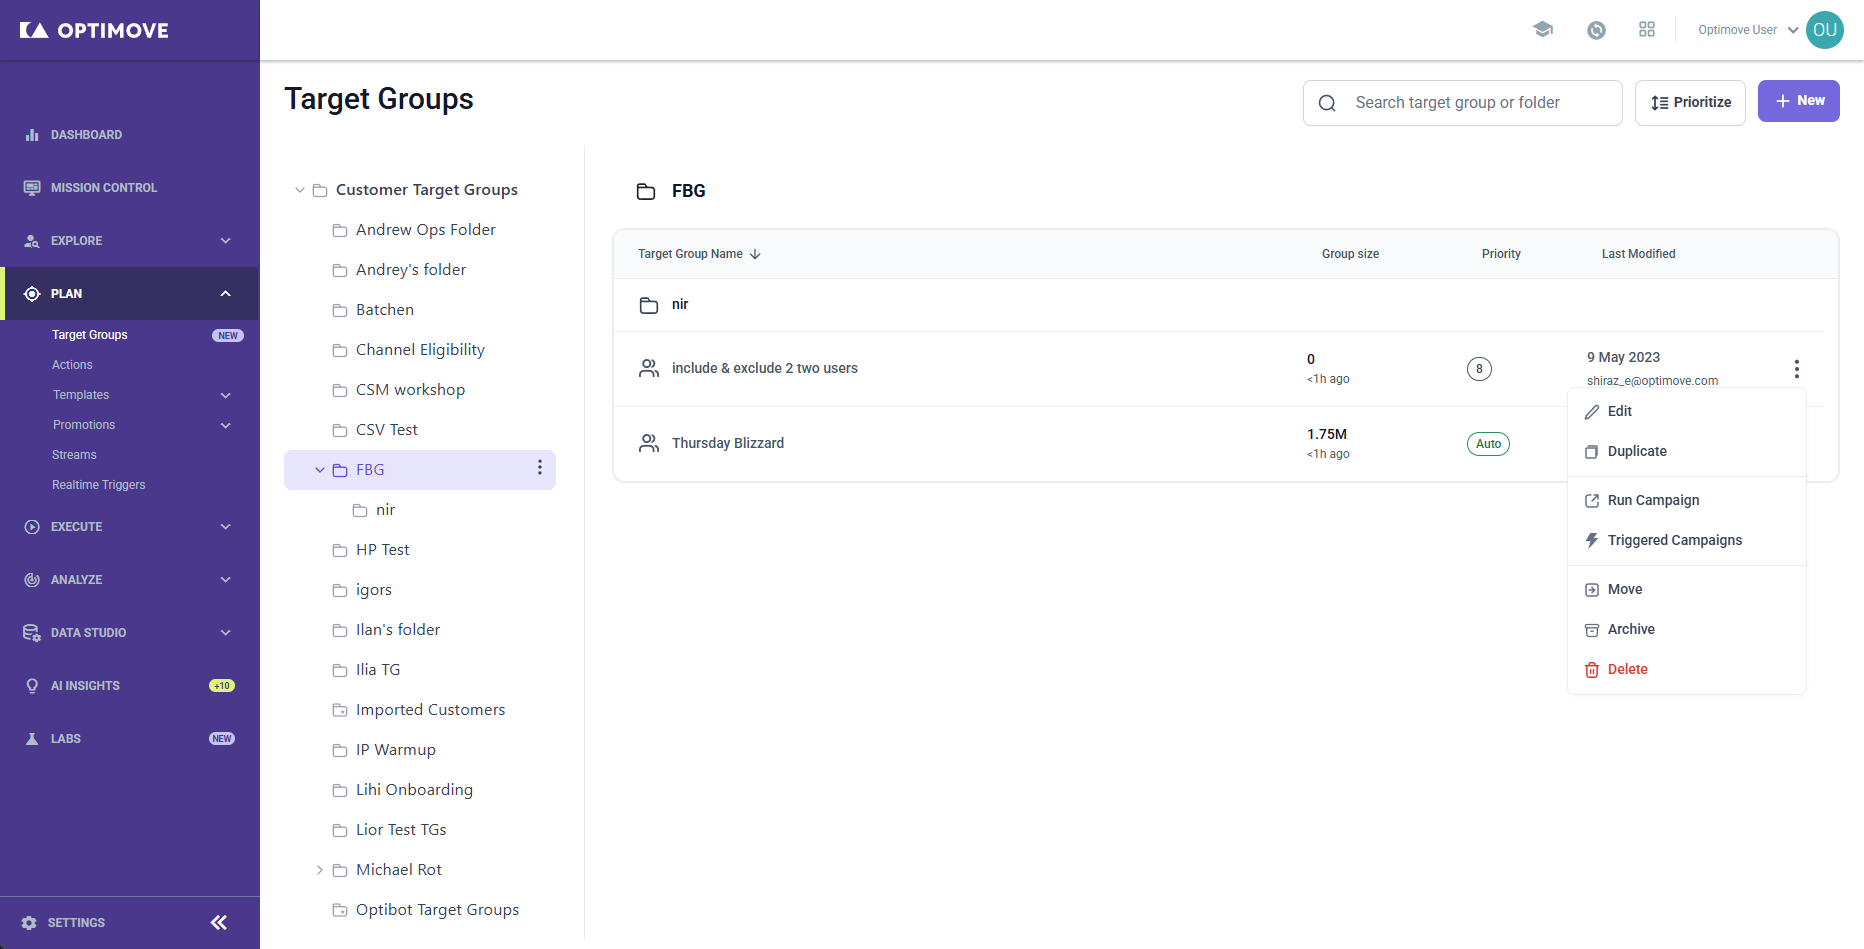Click the Settings gear icon
This screenshot has height=949, width=1864.
(x=29, y=923)
